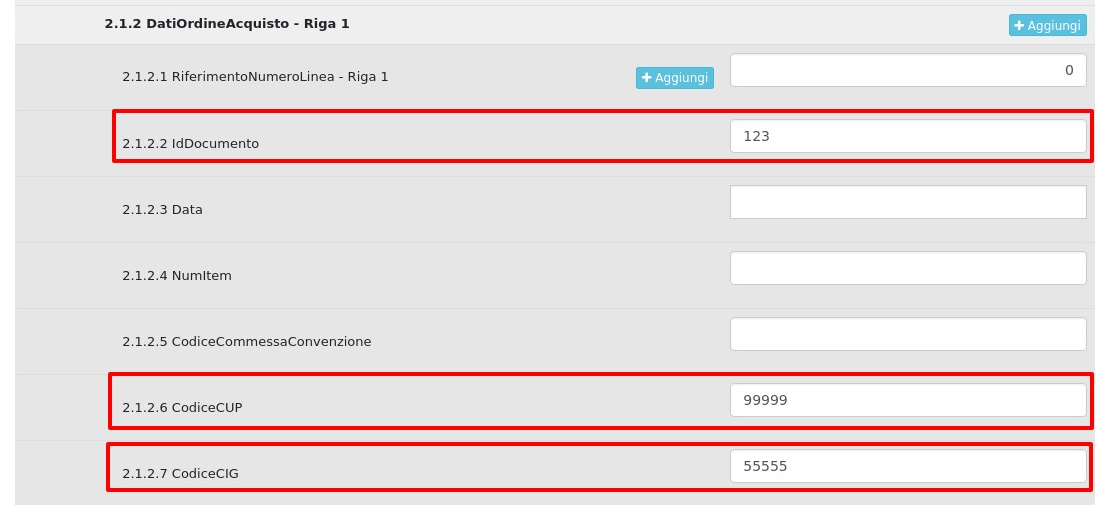Click the plus icon beside RiferimentoNumeroLinea
The image size is (1105, 505).
tap(647, 77)
